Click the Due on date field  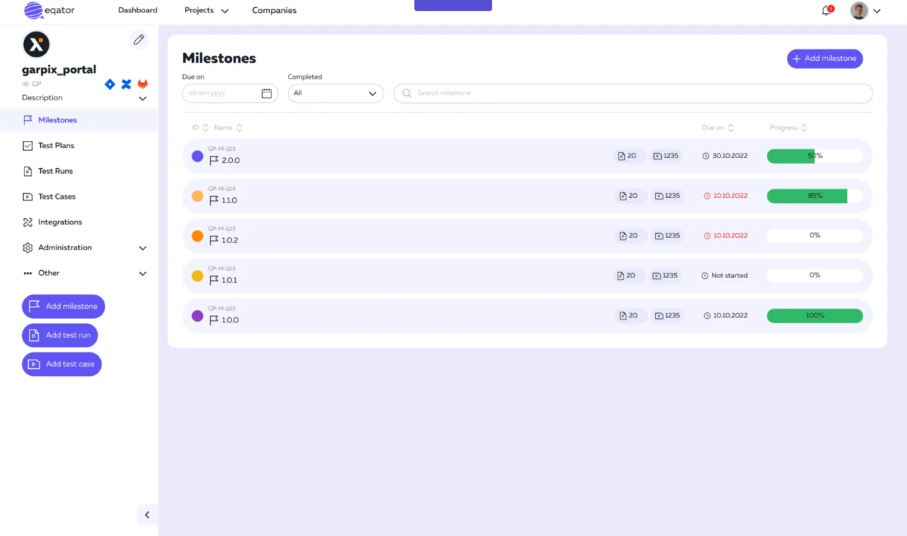coord(230,93)
